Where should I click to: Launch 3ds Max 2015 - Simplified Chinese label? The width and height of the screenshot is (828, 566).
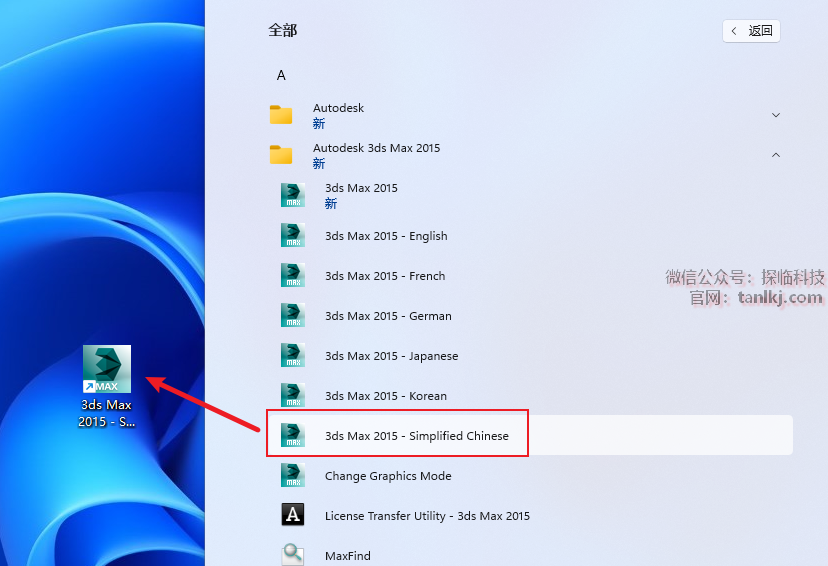(x=417, y=436)
